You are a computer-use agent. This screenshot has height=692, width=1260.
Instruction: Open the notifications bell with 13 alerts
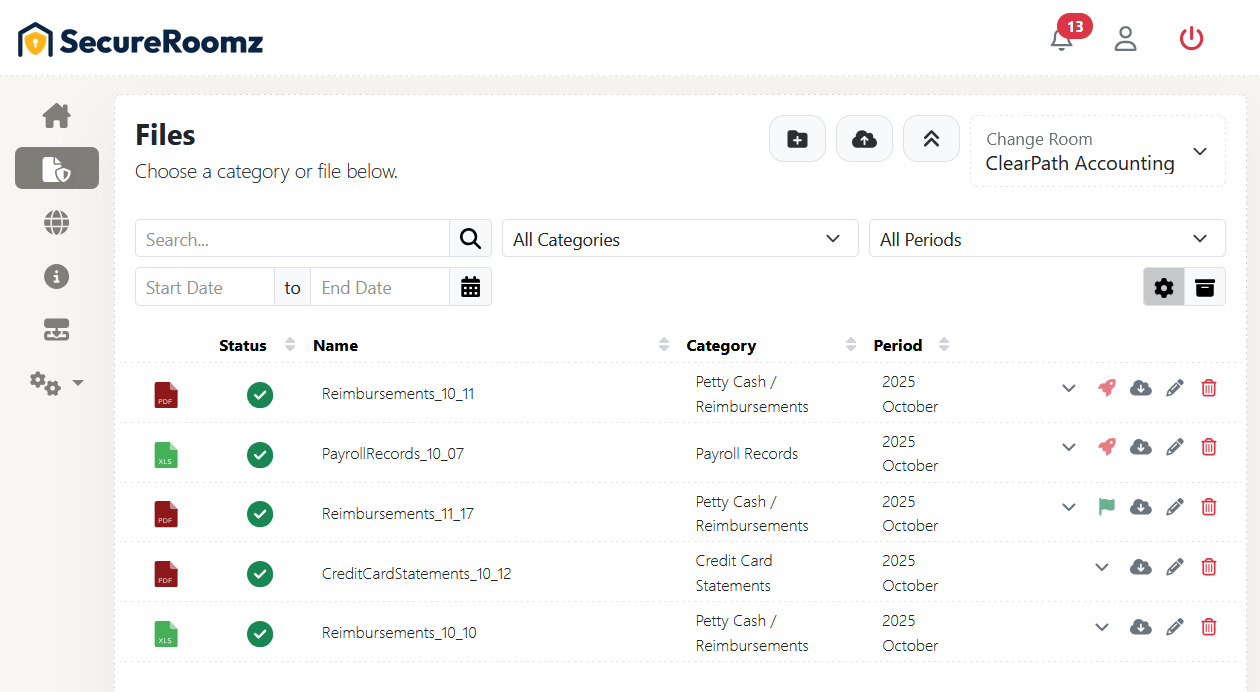[1062, 40]
